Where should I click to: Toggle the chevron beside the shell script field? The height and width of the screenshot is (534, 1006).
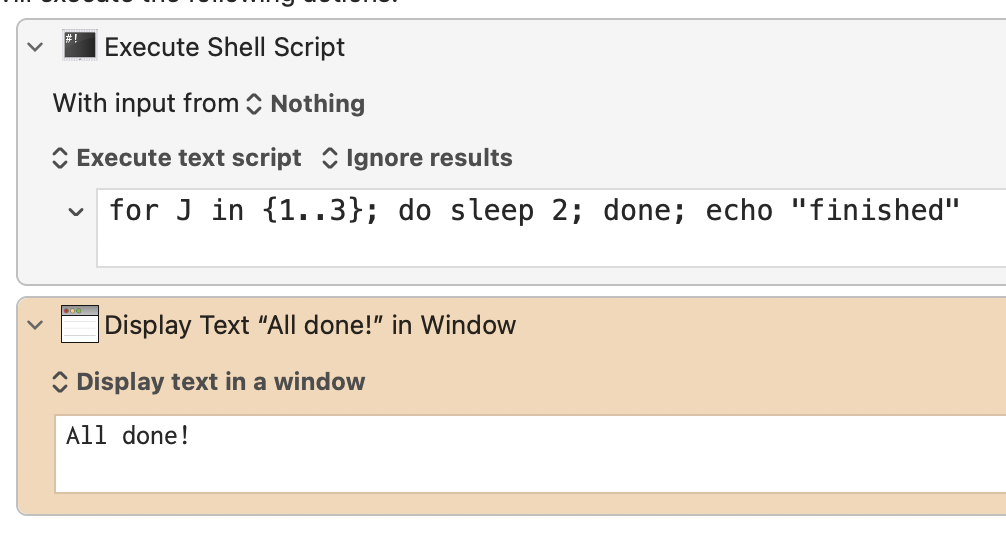tap(75, 212)
